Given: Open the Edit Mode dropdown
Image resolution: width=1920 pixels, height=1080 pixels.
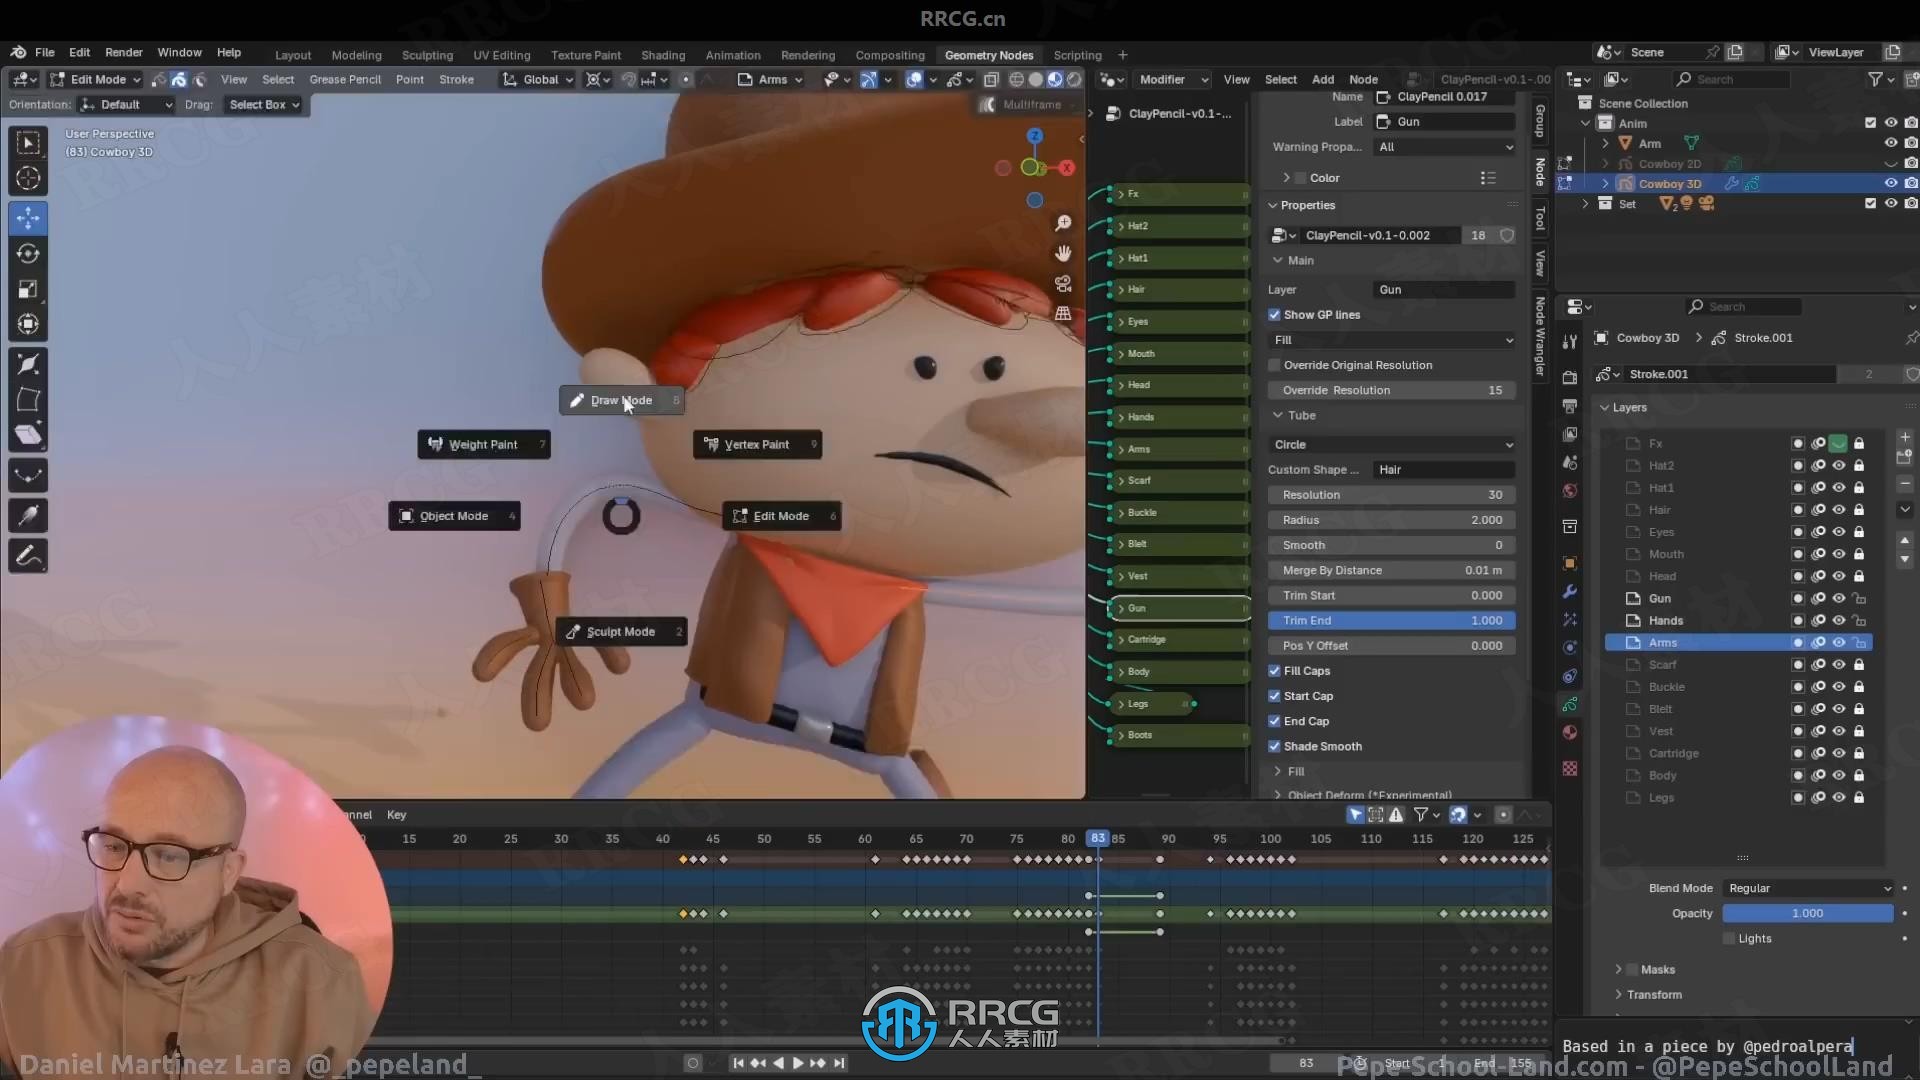Looking at the screenshot, I should pyautogui.click(x=96, y=79).
